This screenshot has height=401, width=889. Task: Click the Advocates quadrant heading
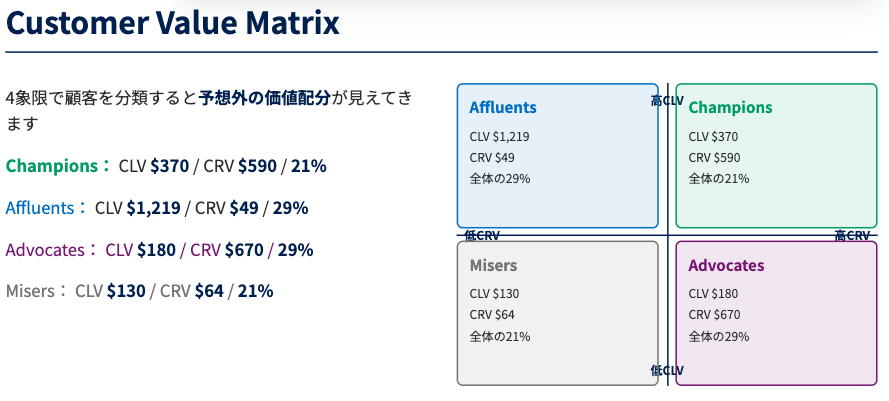pos(726,266)
